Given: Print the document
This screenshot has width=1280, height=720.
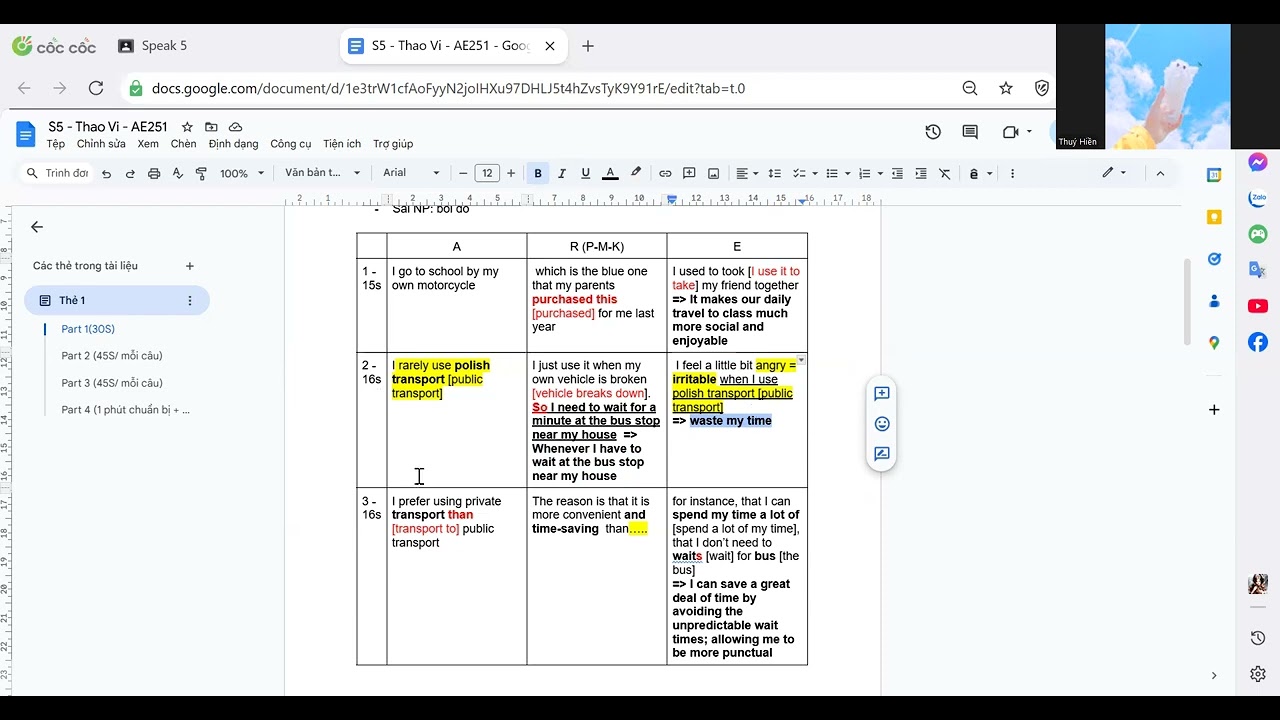Looking at the screenshot, I should pos(154,173).
